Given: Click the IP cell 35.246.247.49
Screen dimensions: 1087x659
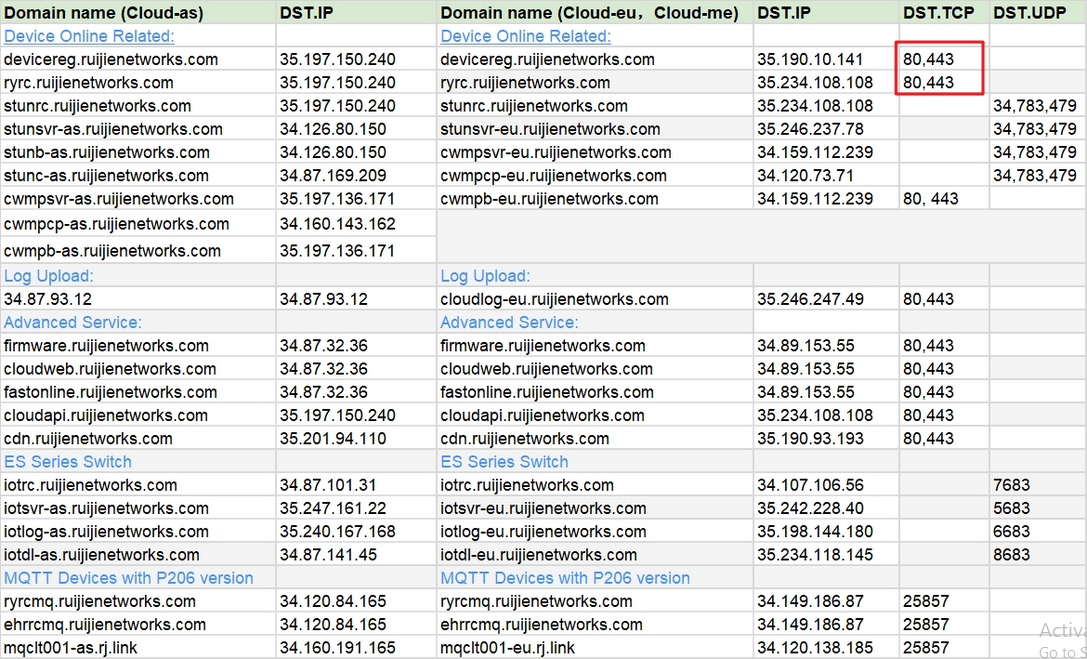Looking at the screenshot, I should point(810,299).
